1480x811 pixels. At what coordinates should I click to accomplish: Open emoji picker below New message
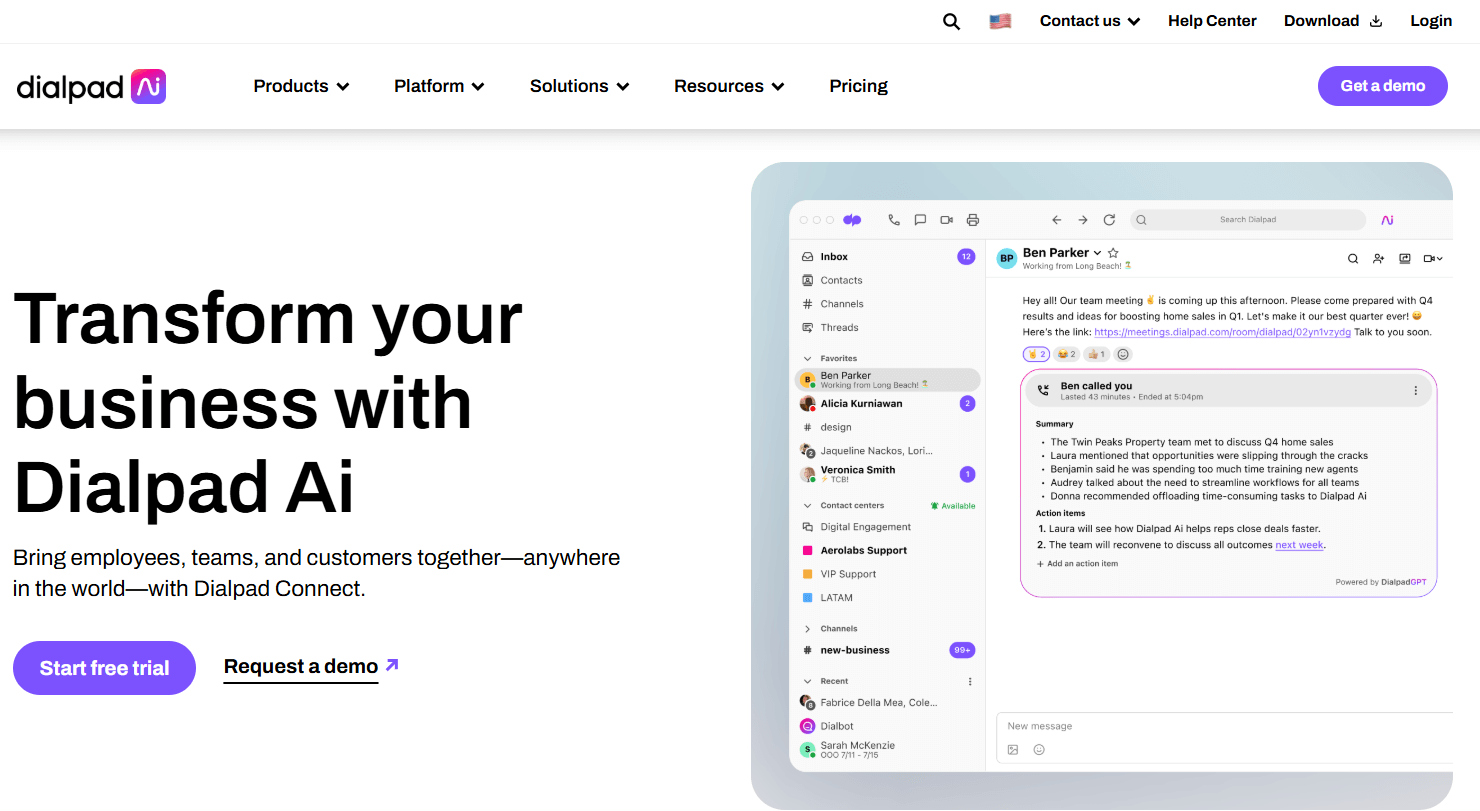tap(1039, 749)
